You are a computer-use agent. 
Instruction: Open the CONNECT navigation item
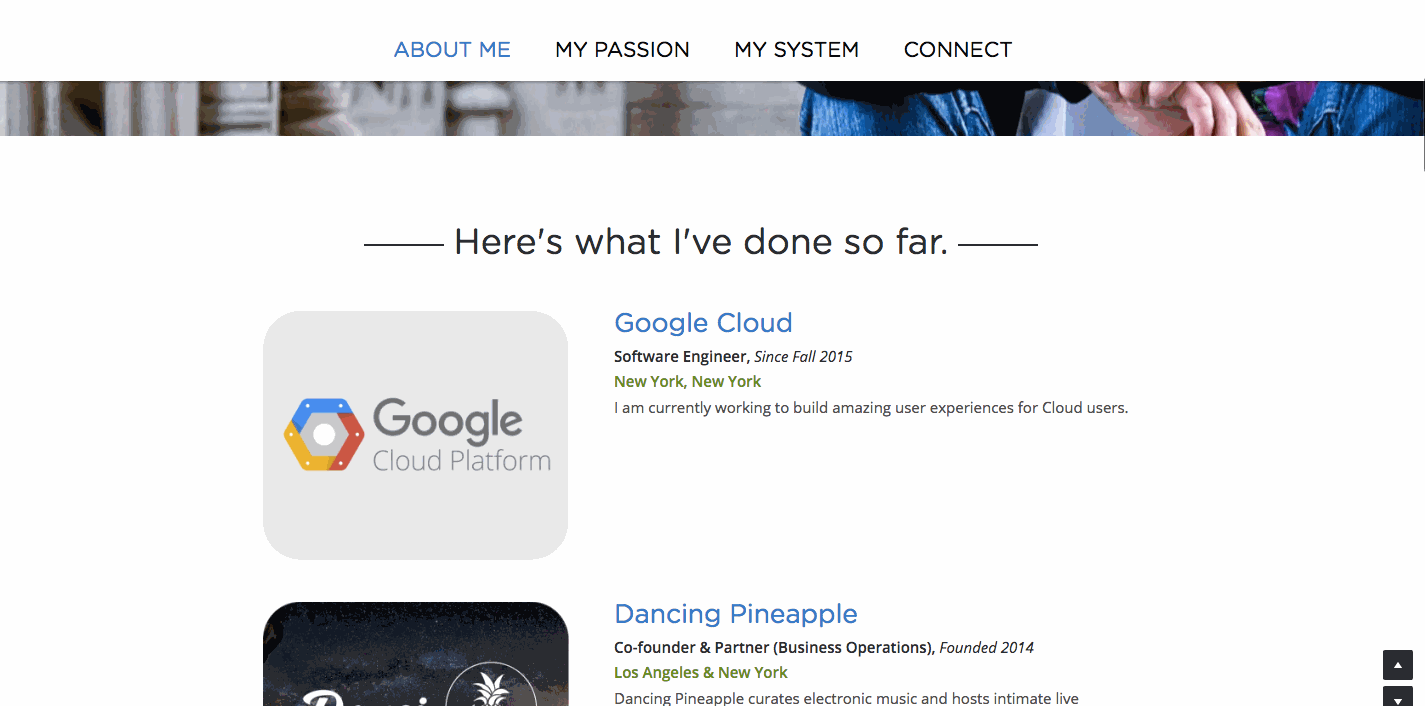click(x=958, y=49)
